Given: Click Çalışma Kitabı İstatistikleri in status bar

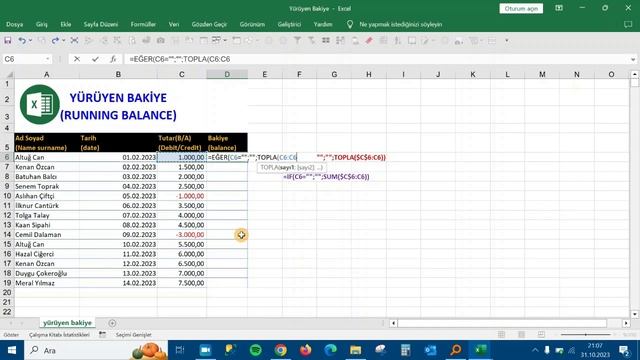Looking at the screenshot, I should 59,335.
